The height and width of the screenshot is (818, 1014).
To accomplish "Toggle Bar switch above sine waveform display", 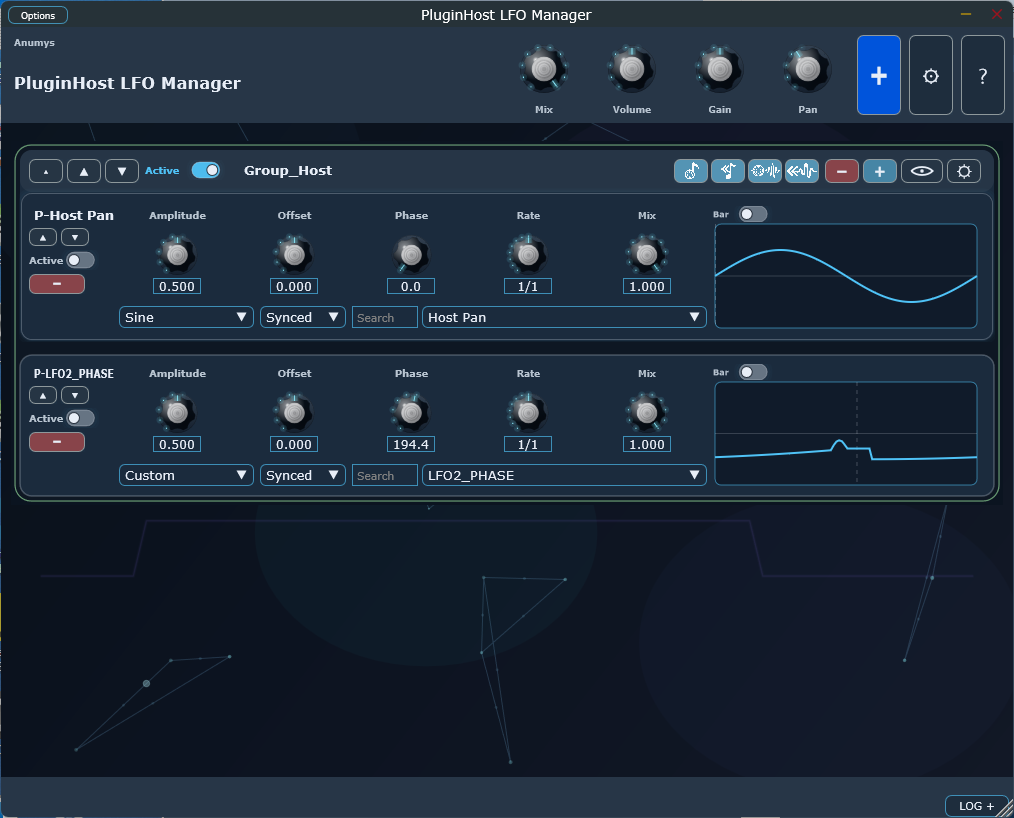I will click(x=753, y=214).
